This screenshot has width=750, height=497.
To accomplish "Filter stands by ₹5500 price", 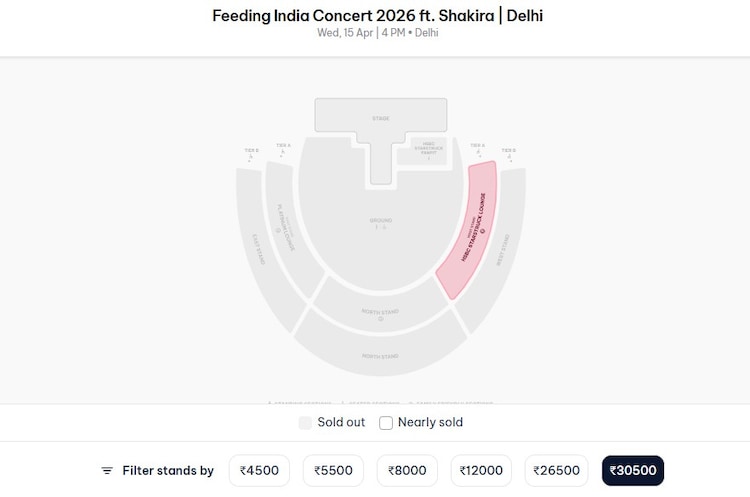I will click(x=333, y=470).
